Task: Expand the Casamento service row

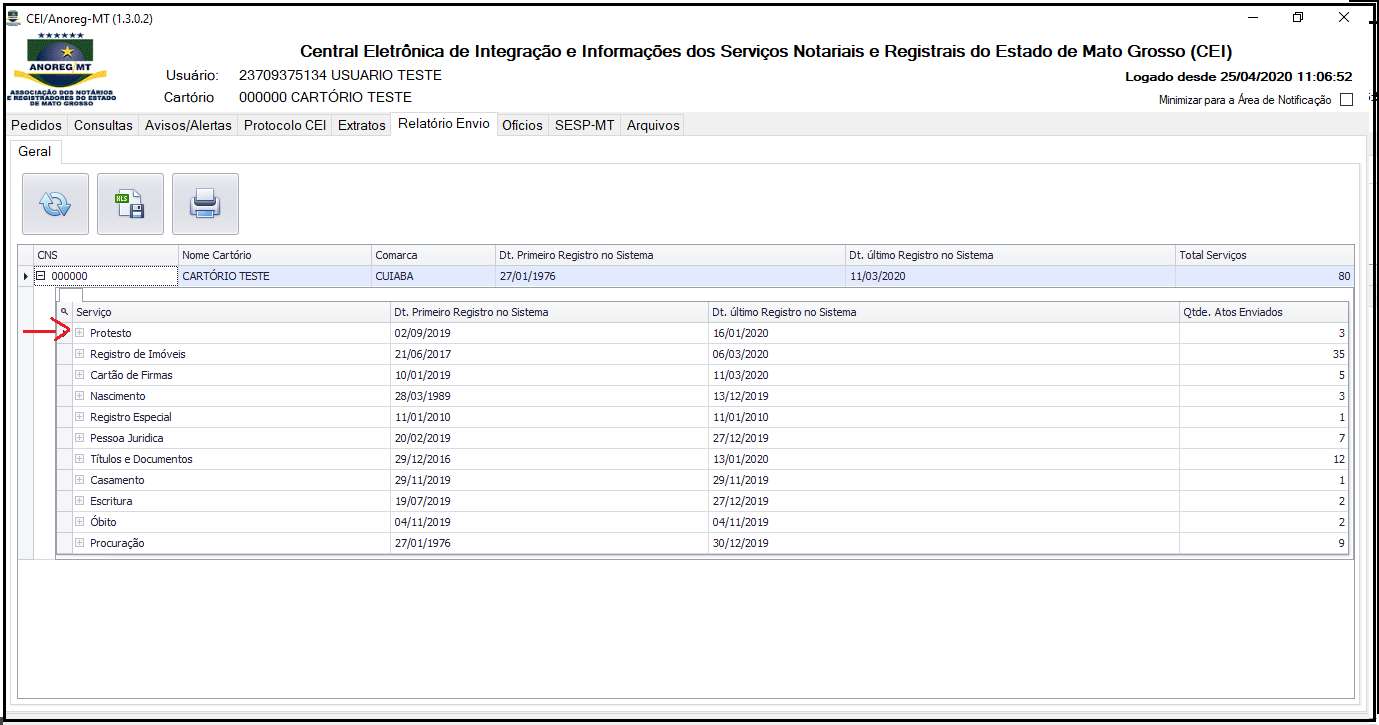Action: (x=80, y=480)
